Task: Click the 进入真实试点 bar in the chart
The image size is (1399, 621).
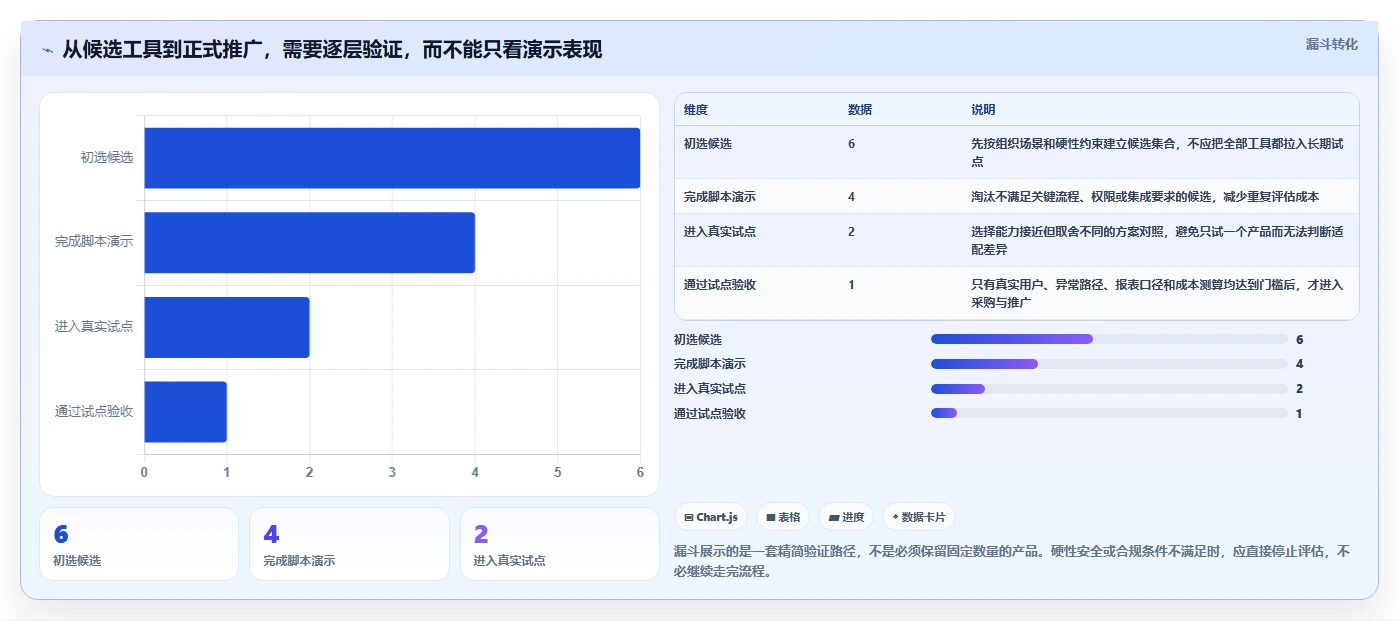Action: point(227,327)
